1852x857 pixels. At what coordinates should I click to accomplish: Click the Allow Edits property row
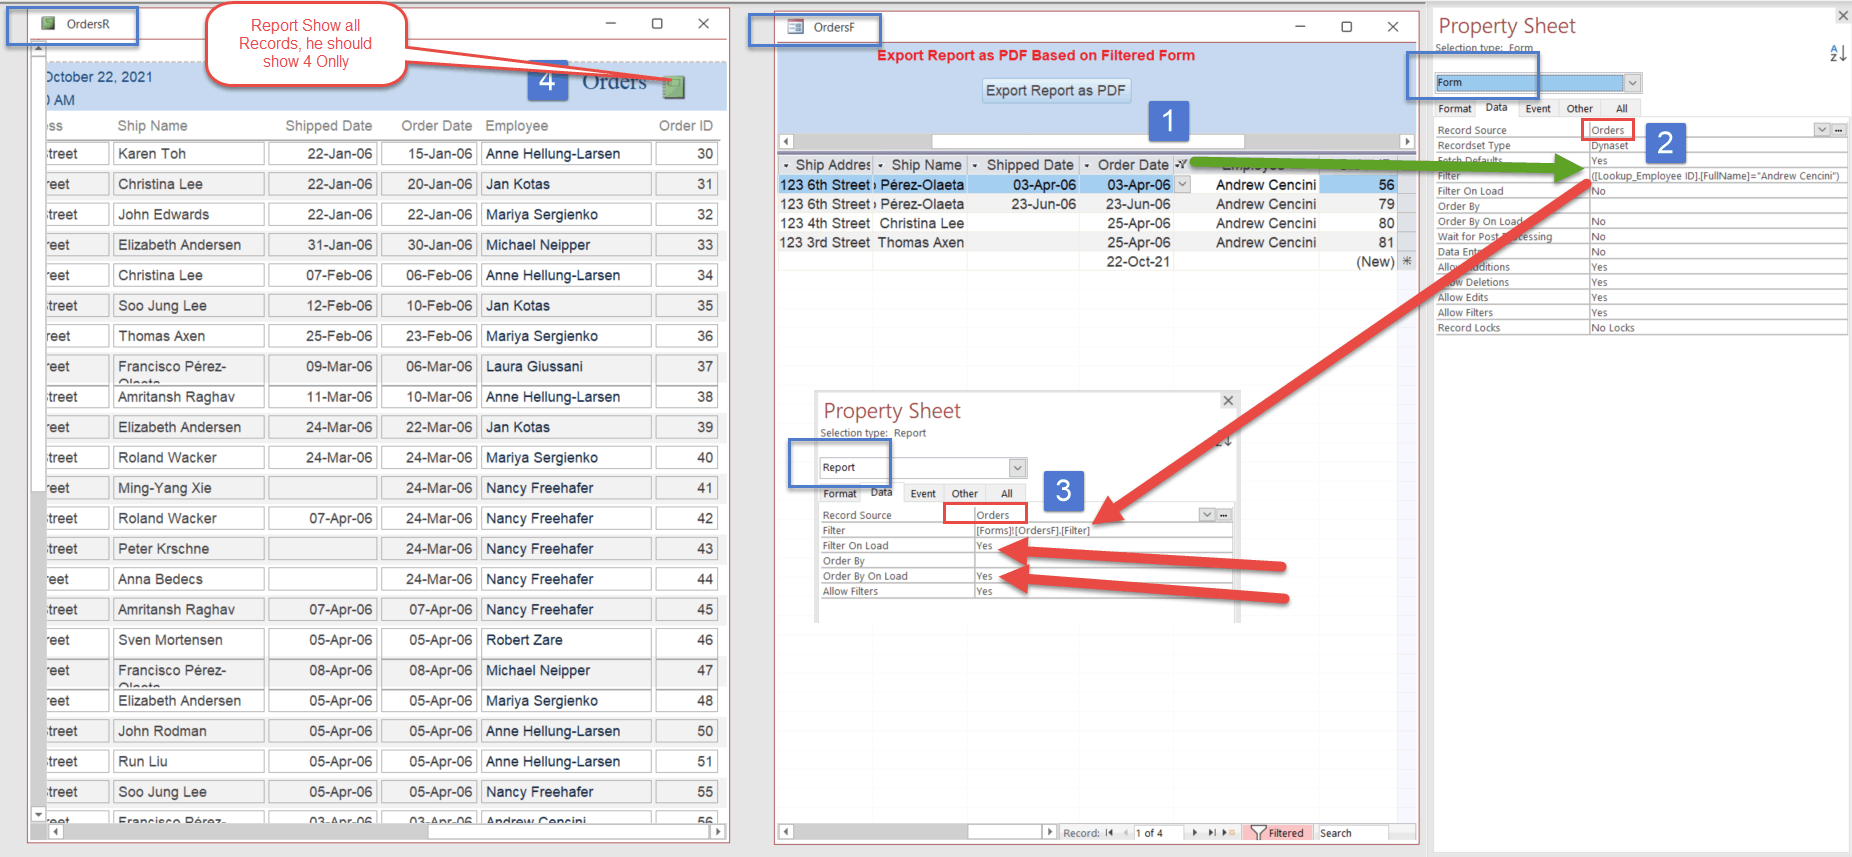tap(1641, 298)
